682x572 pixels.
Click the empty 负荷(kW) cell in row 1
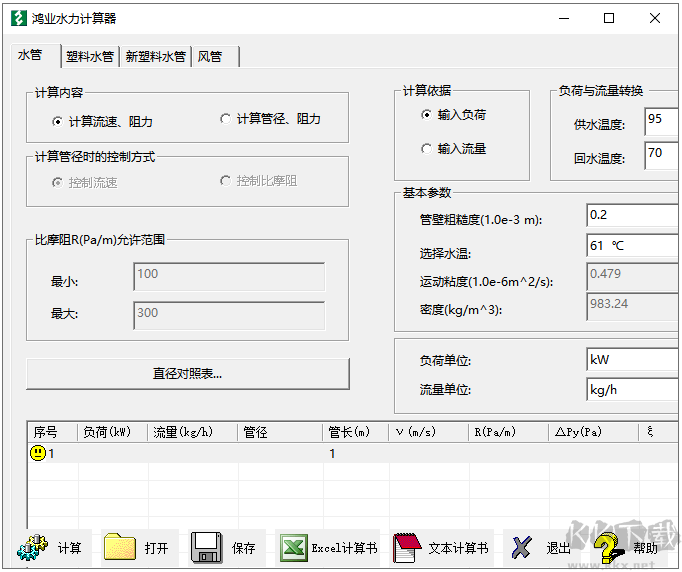[x=113, y=454]
